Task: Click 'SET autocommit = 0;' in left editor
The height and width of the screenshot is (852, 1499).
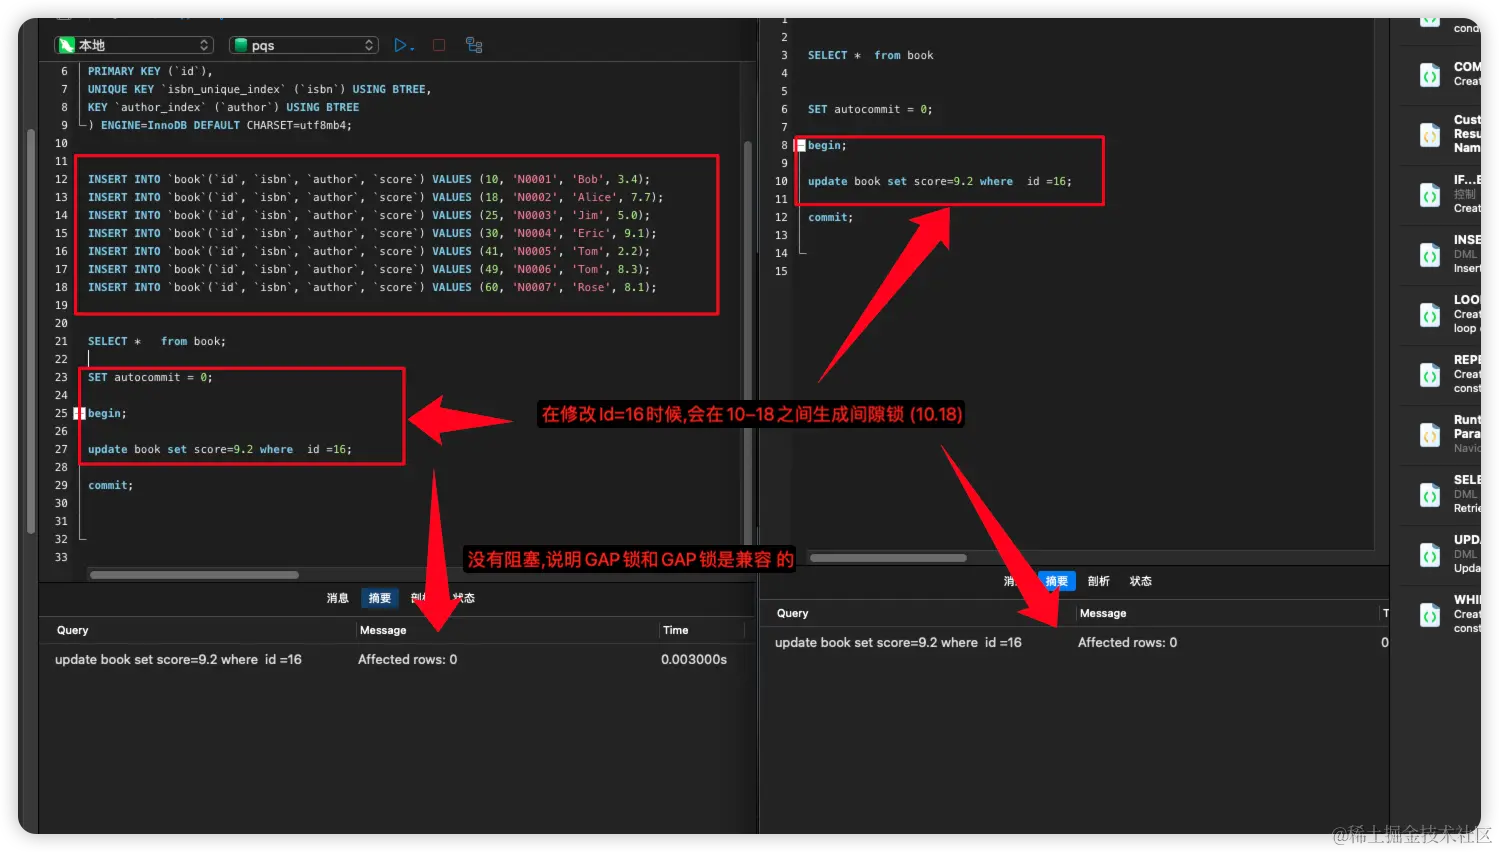Action: [x=150, y=377]
